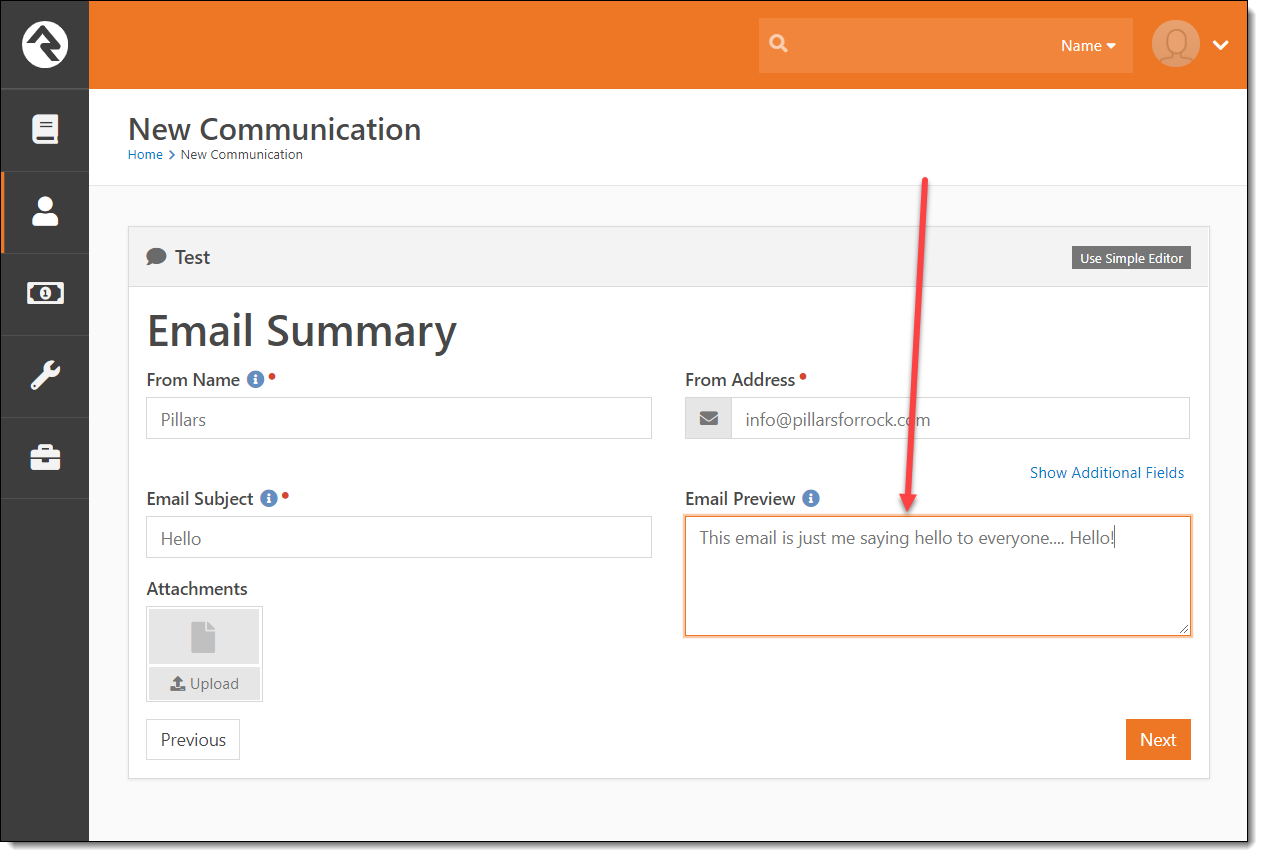Click inside the Email Preview text area
This screenshot has width=1263, height=857.
coord(938,576)
